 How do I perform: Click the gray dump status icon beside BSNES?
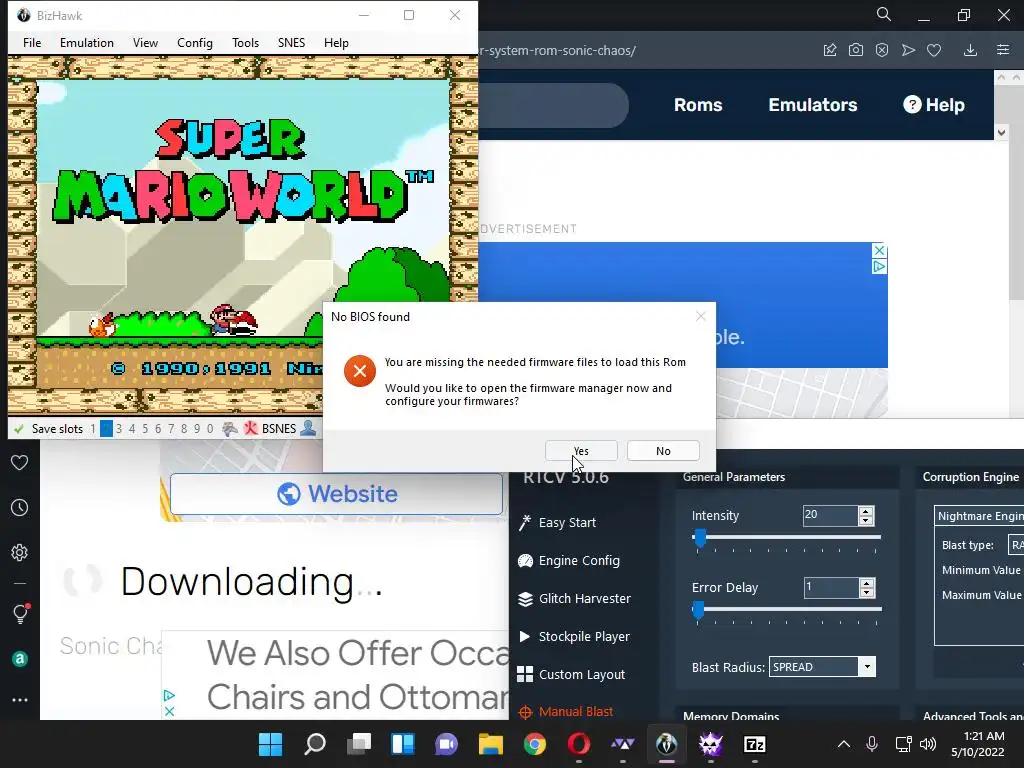(230, 429)
